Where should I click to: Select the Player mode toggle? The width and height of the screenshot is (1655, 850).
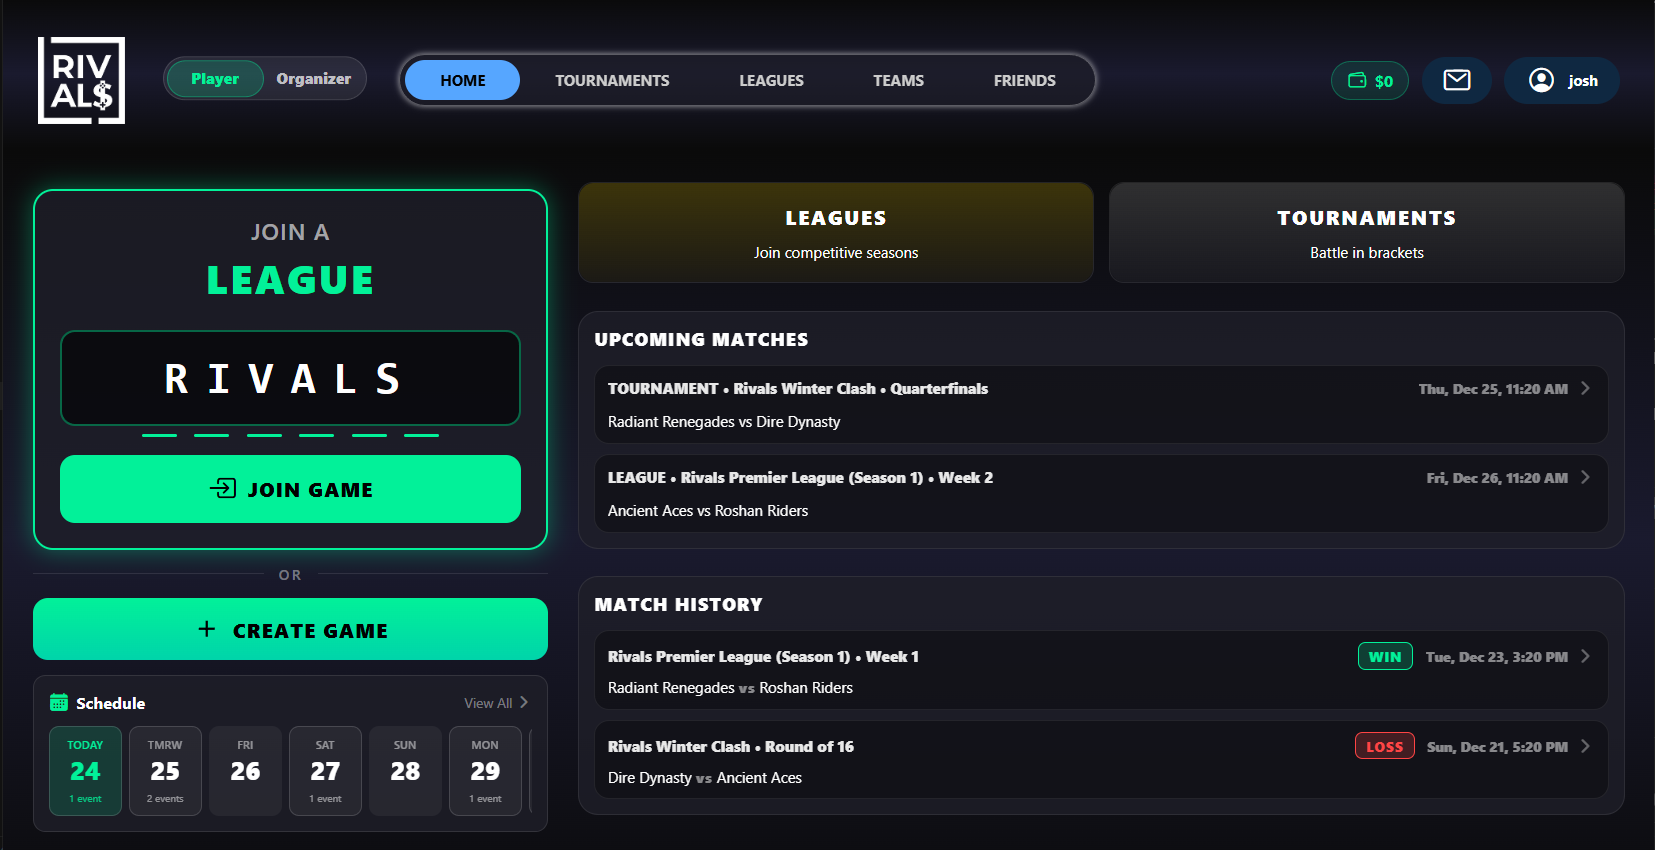point(215,79)
